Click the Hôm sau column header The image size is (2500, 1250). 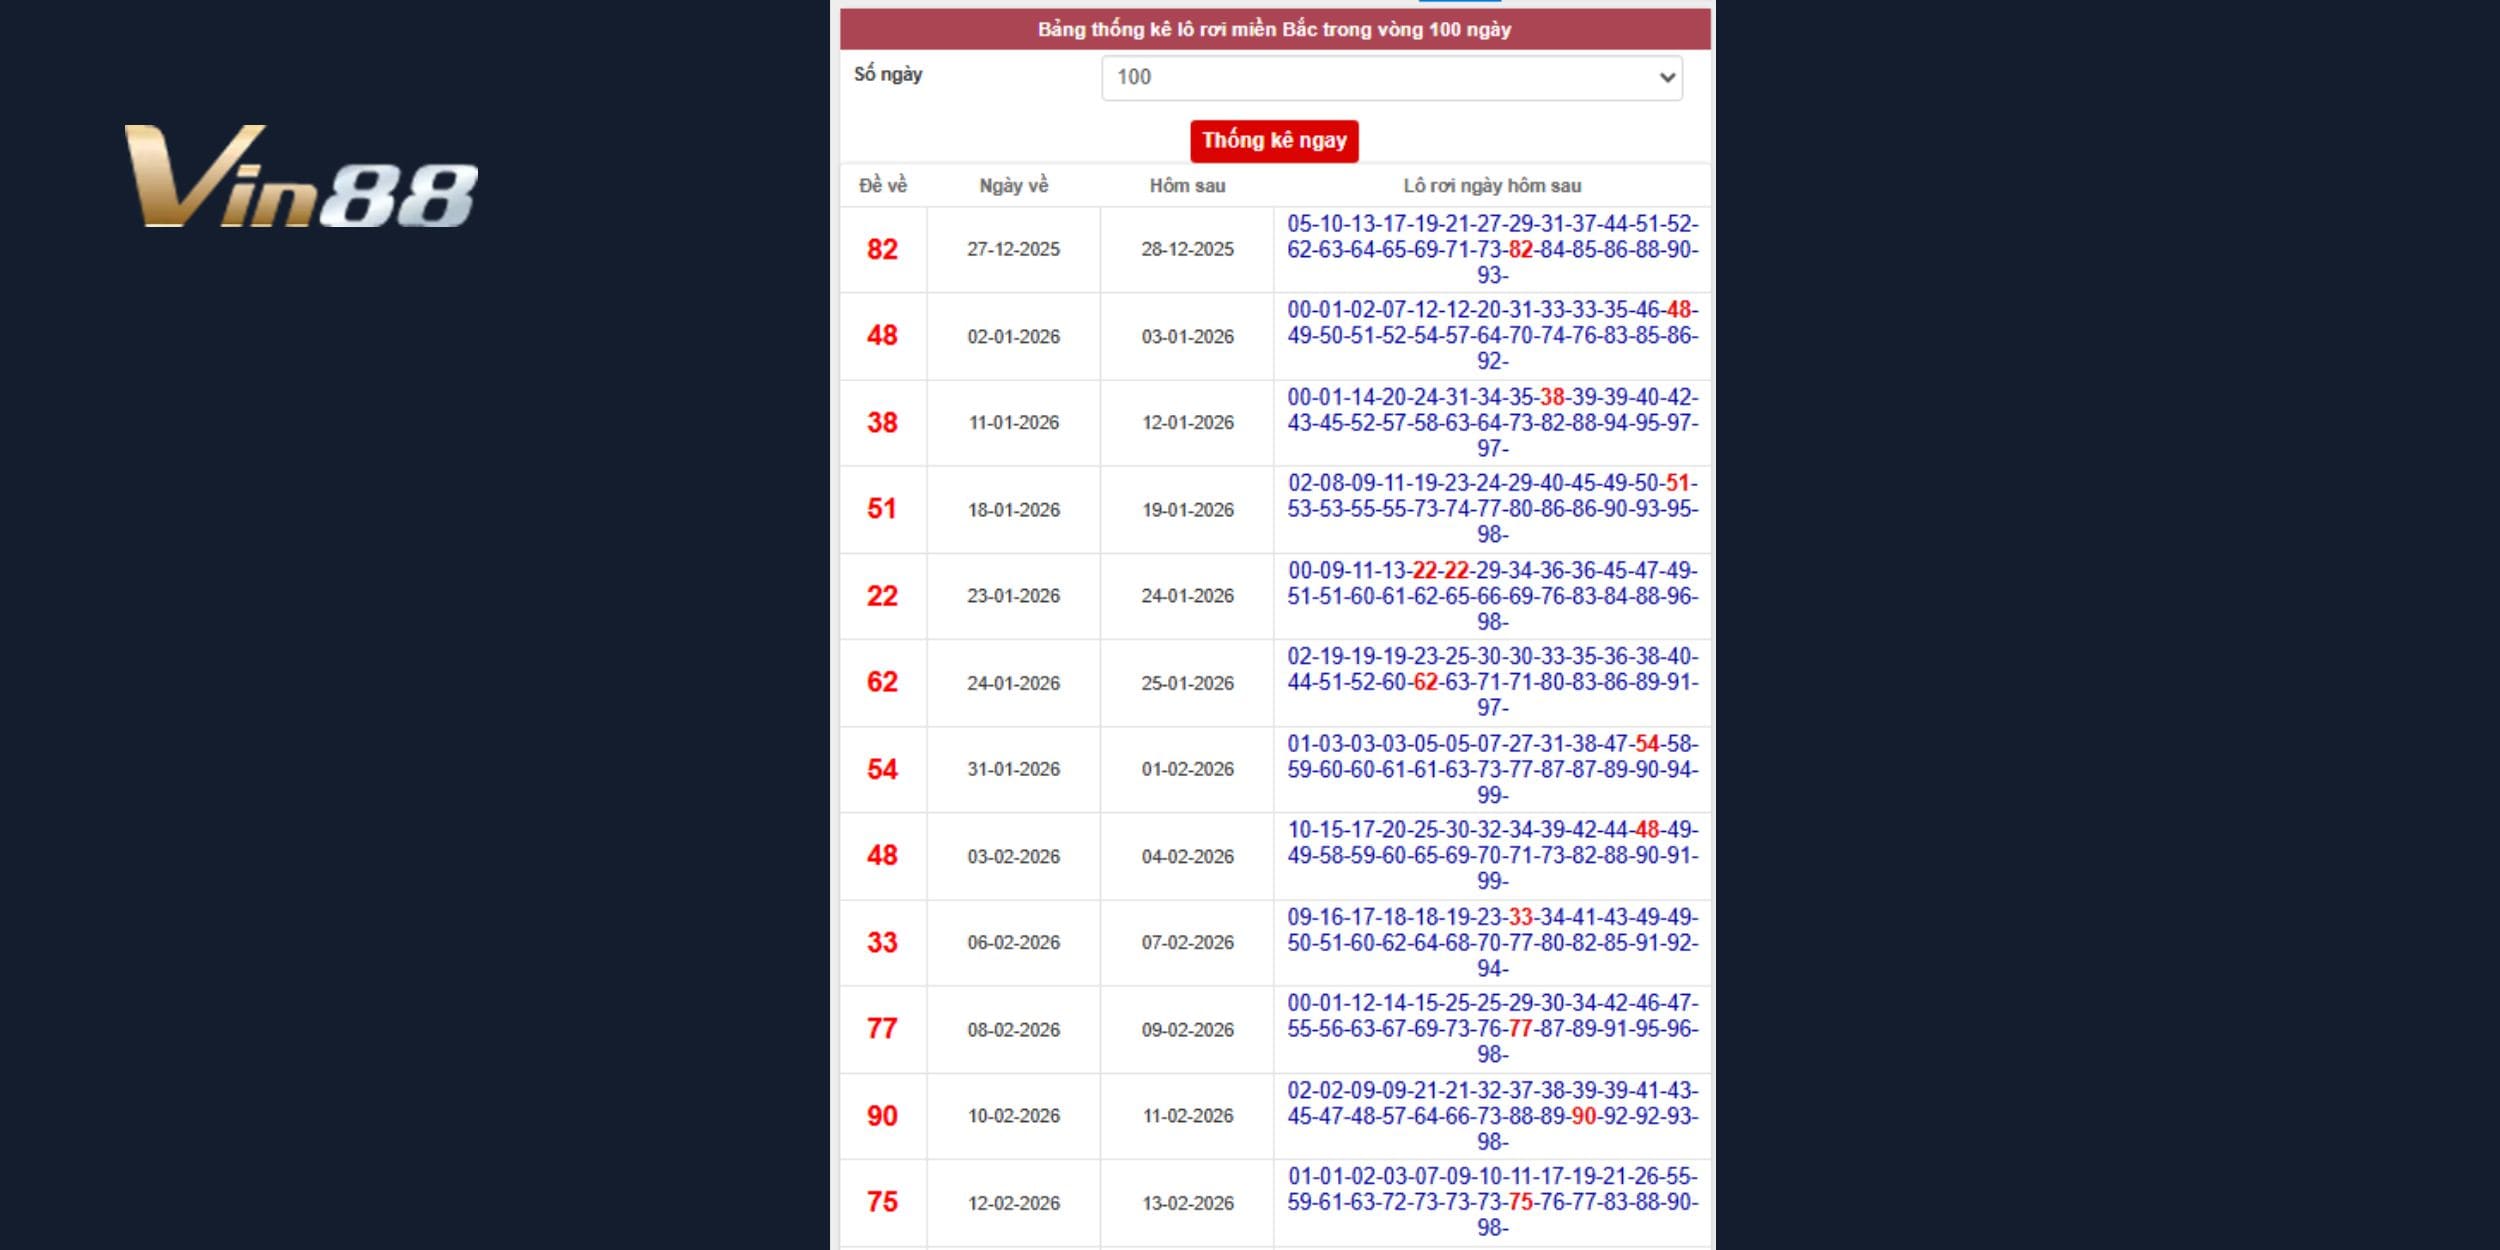(1187, 186)
